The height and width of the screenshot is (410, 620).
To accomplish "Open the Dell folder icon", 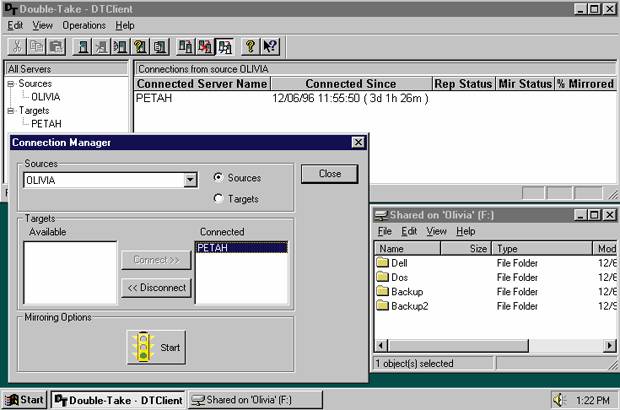I will (x=383, y=263).
